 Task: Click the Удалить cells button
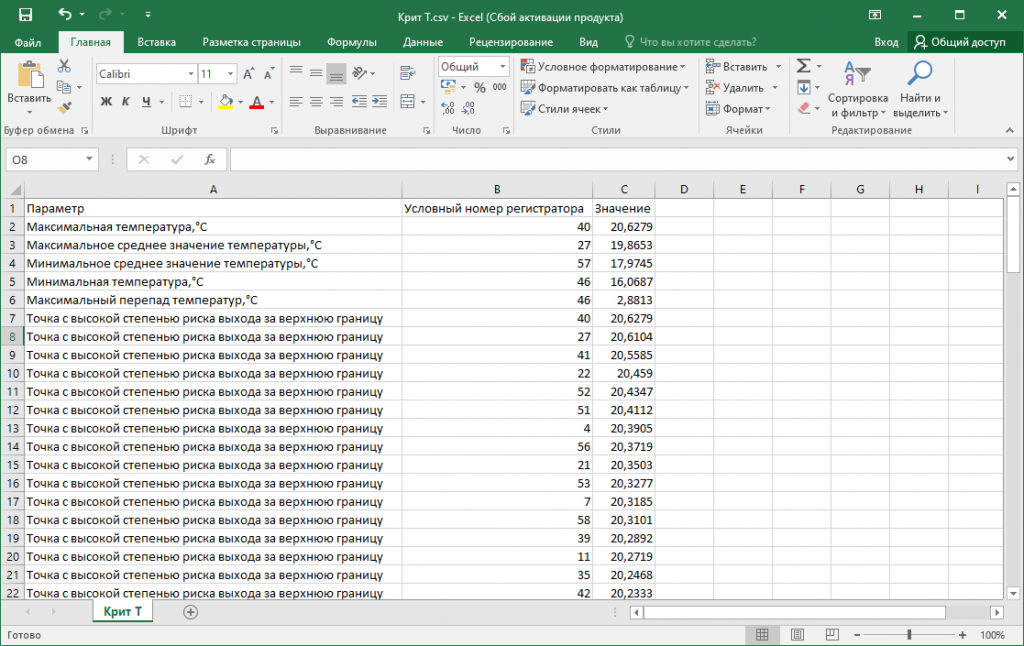(742, 88)
